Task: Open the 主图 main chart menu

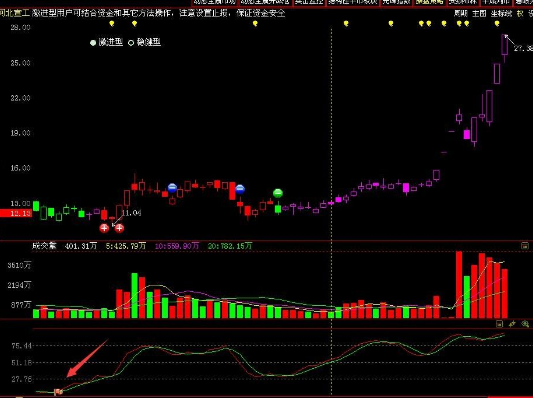Action: [479, 14]
